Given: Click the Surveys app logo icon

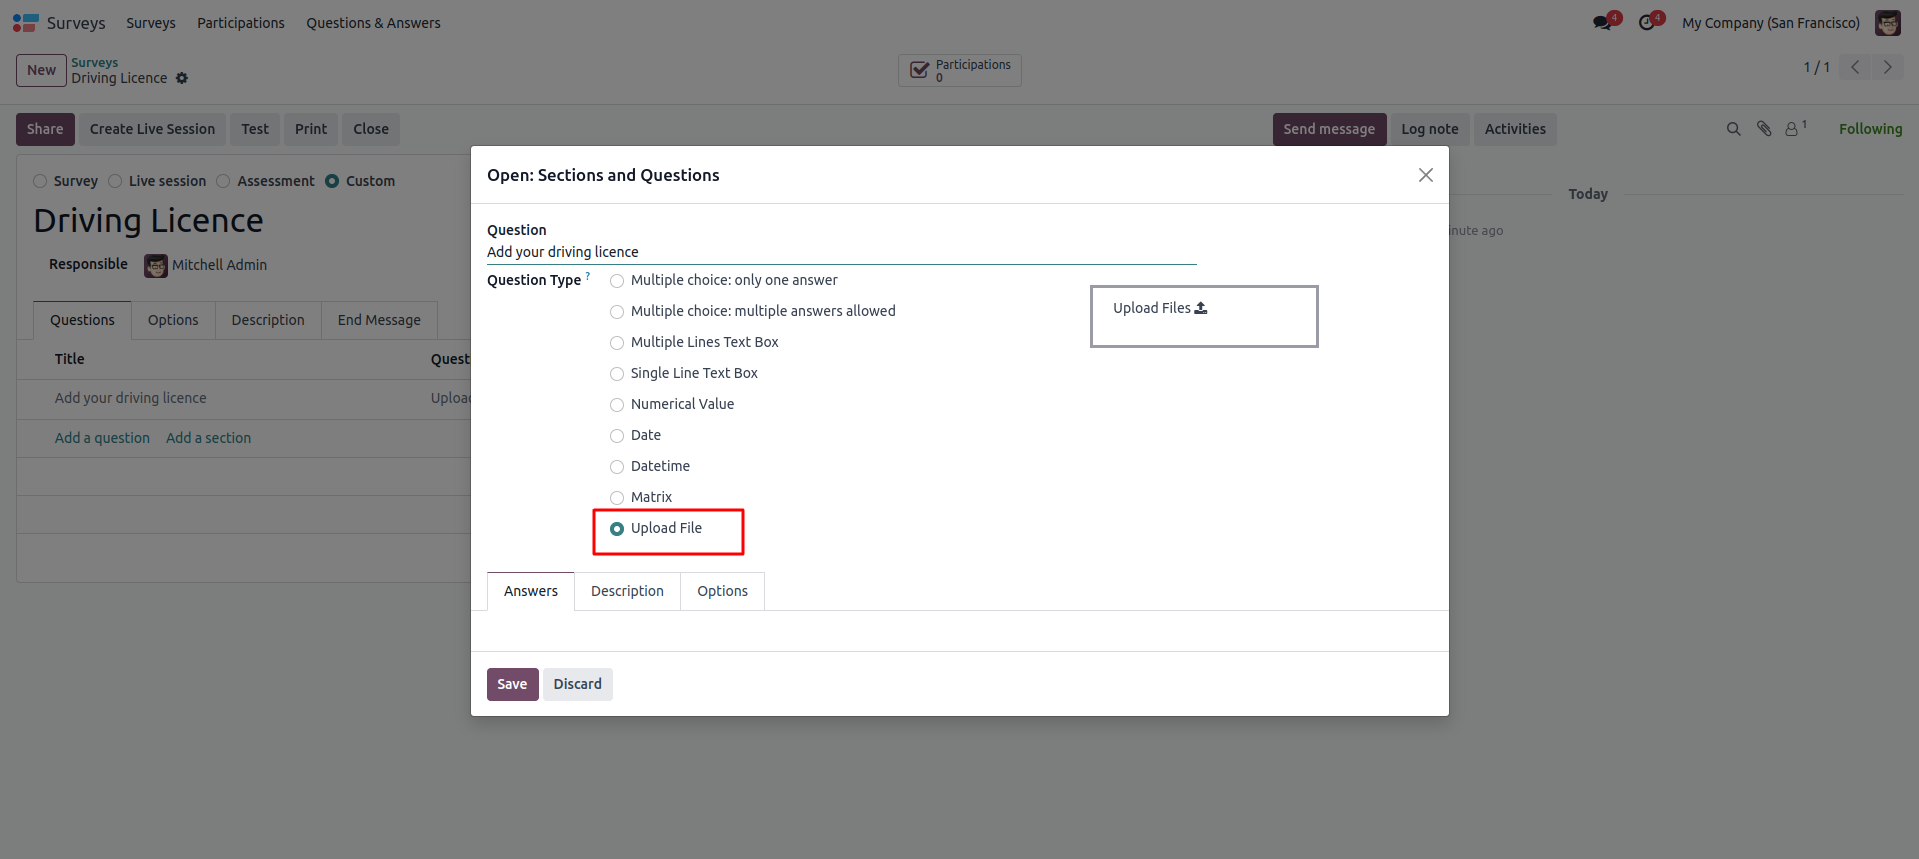Looking at the screenshot, I should [26, 23].
